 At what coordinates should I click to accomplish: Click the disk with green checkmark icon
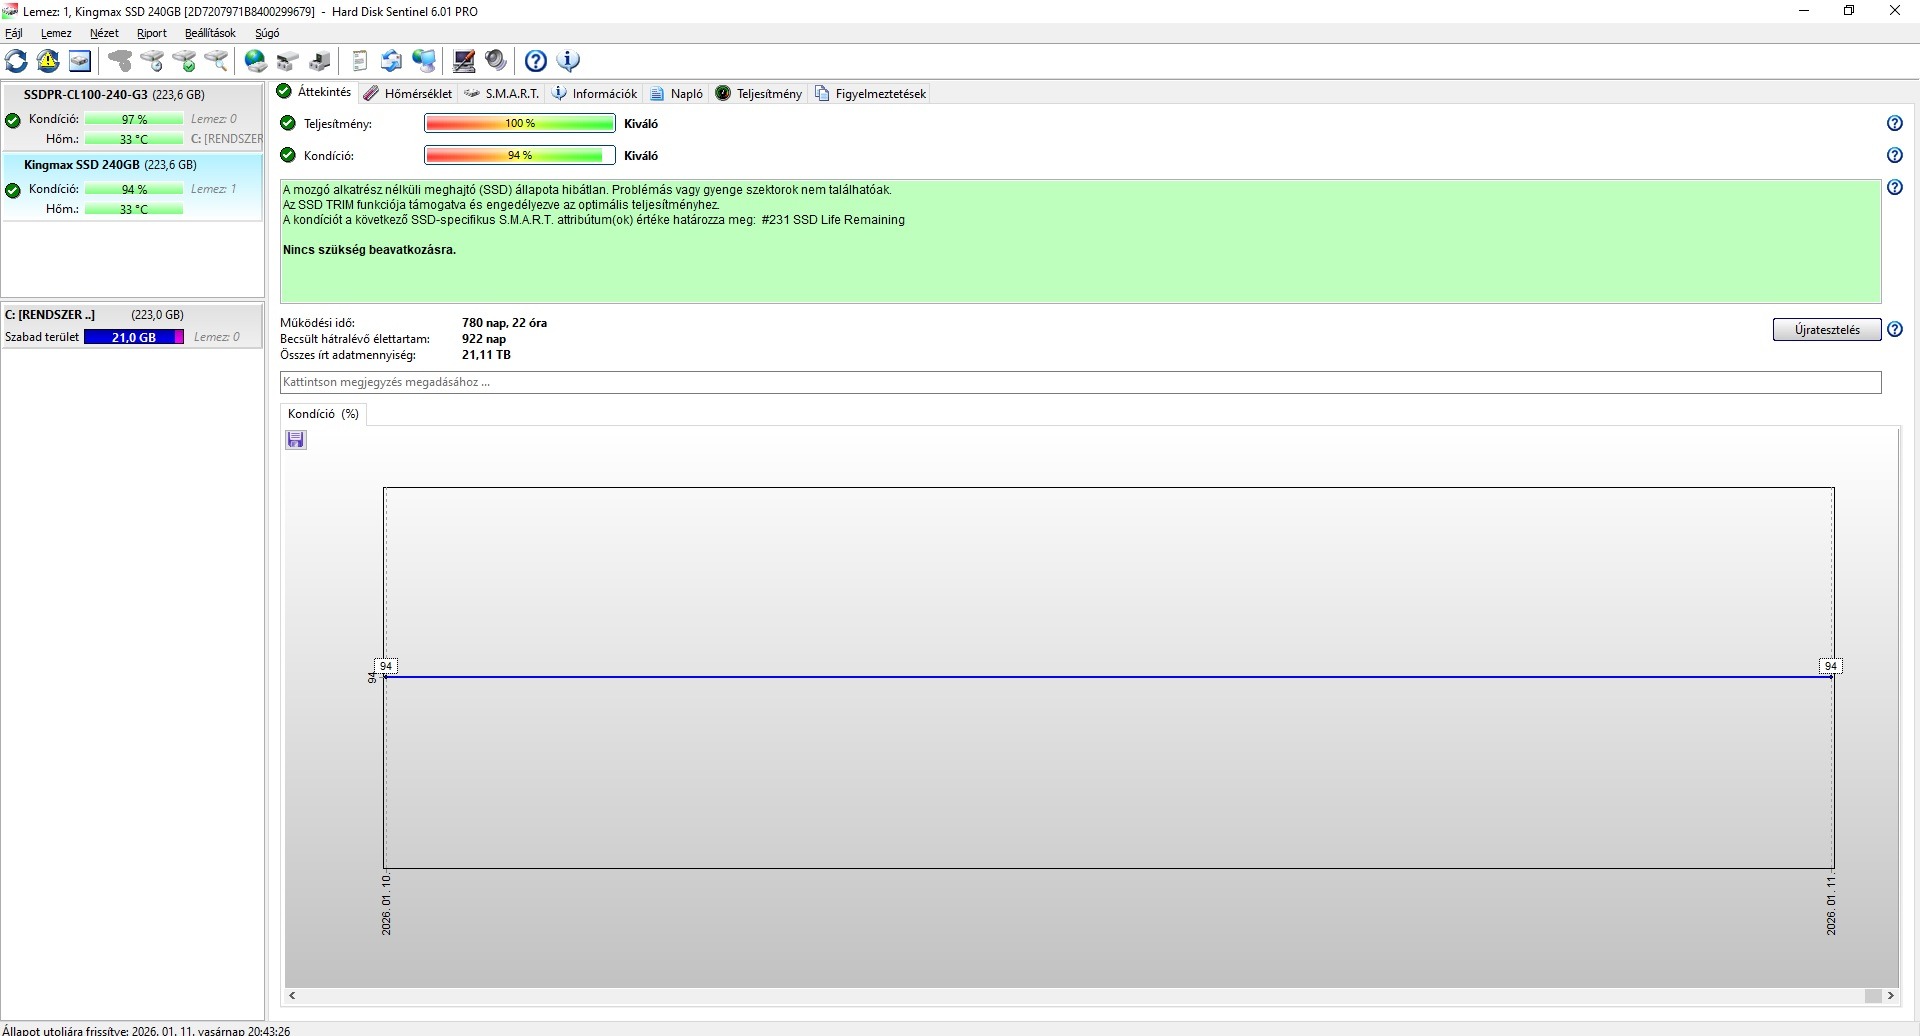pos(184,61)
